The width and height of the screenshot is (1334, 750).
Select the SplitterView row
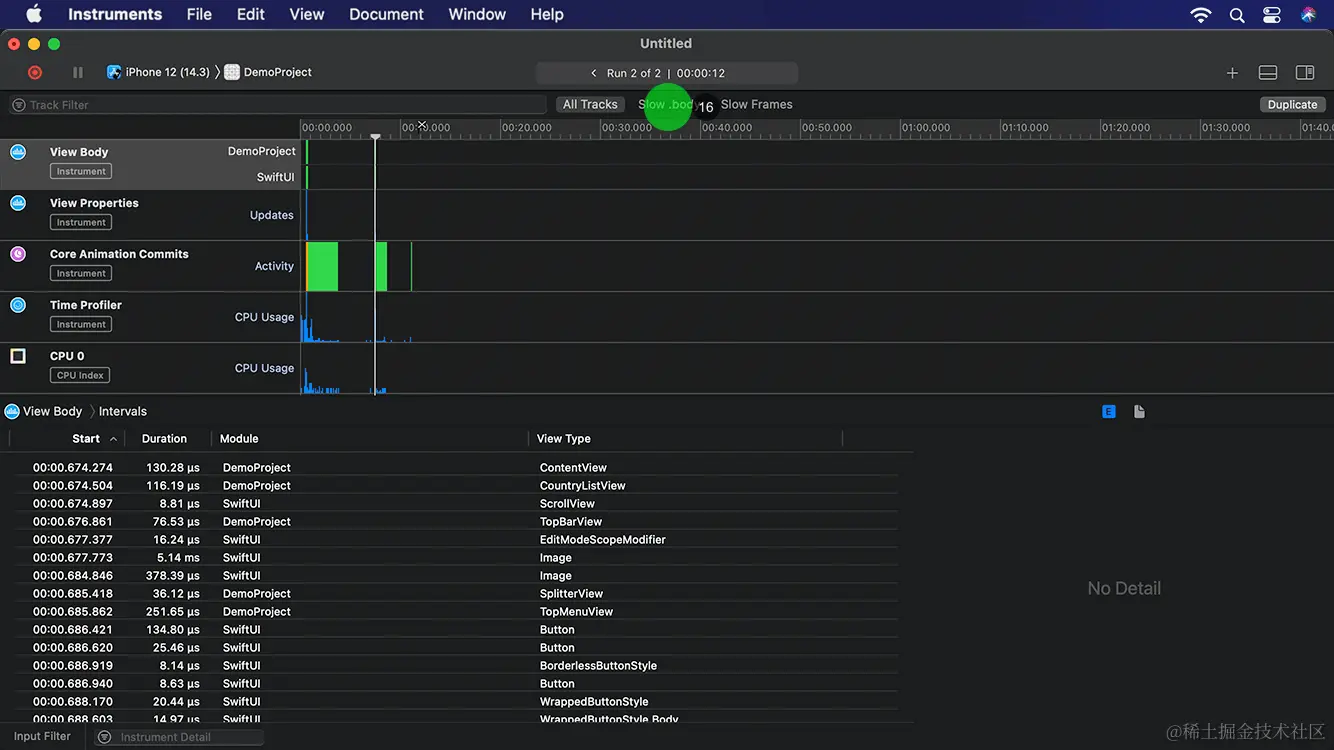point(456,594)
